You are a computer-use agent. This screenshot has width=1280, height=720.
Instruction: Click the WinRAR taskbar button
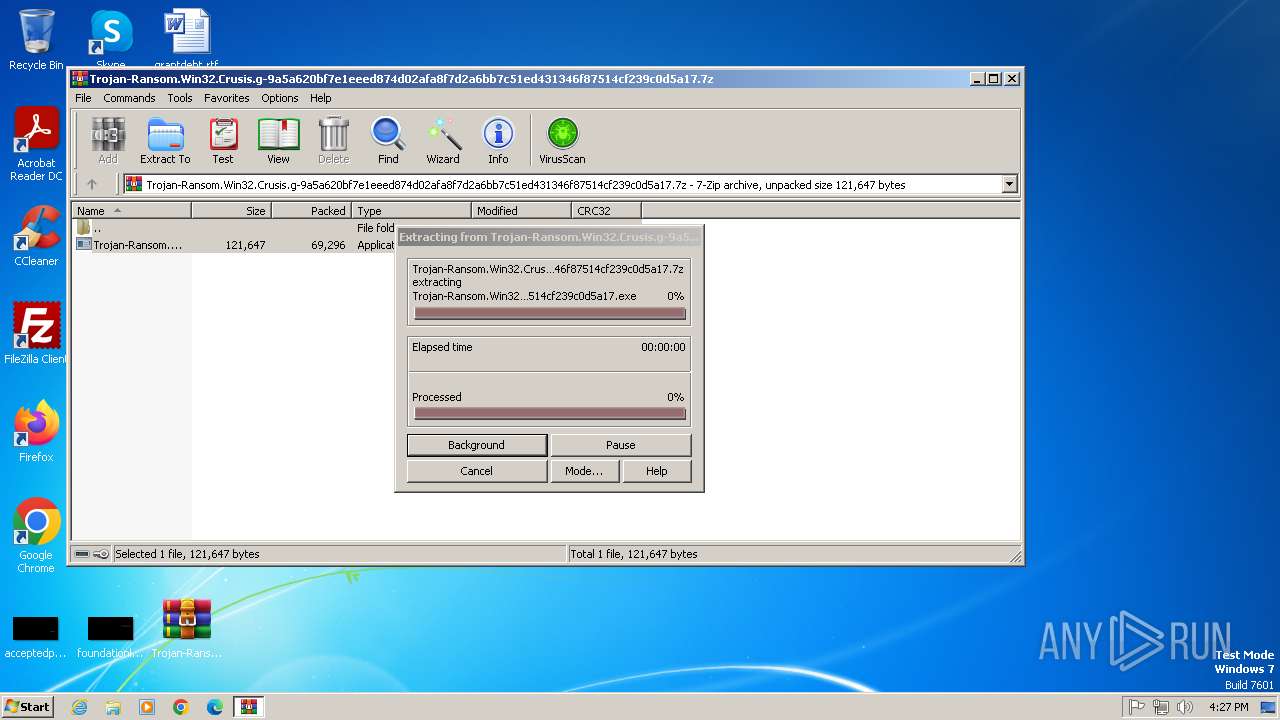(248, 707)
